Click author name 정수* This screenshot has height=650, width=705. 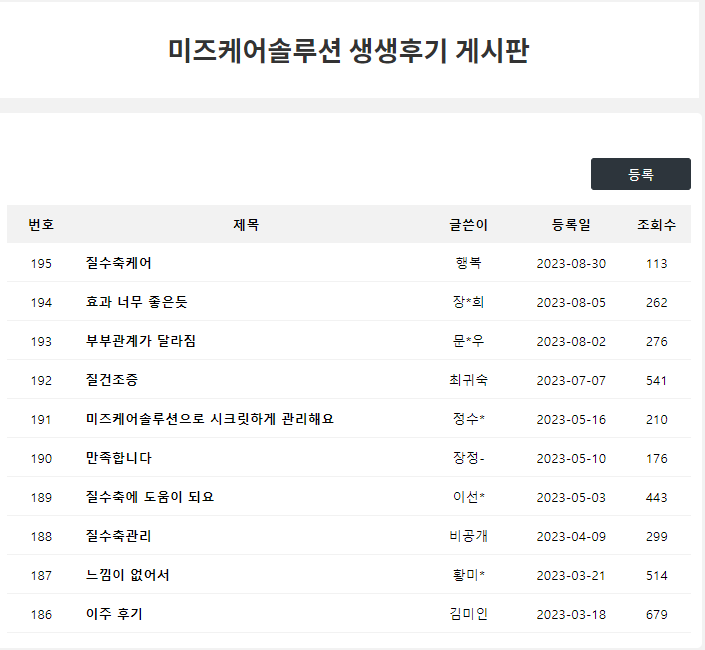pyautogui.click(x=469, y=419)
